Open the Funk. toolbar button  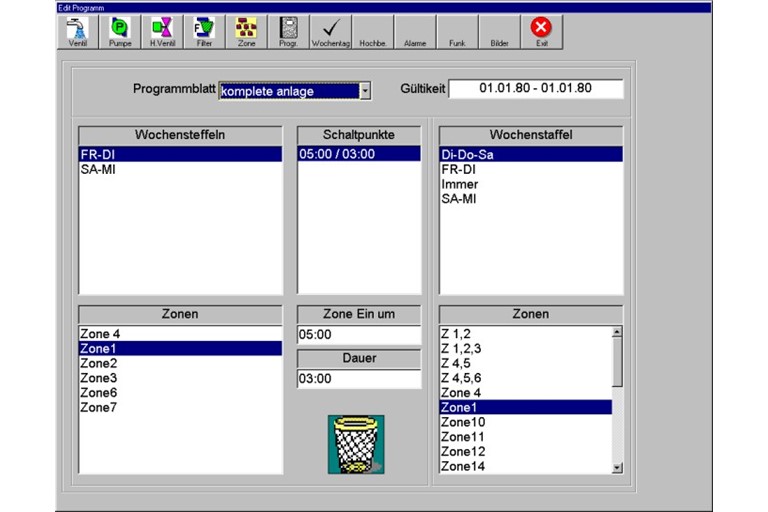pos(457,31)
